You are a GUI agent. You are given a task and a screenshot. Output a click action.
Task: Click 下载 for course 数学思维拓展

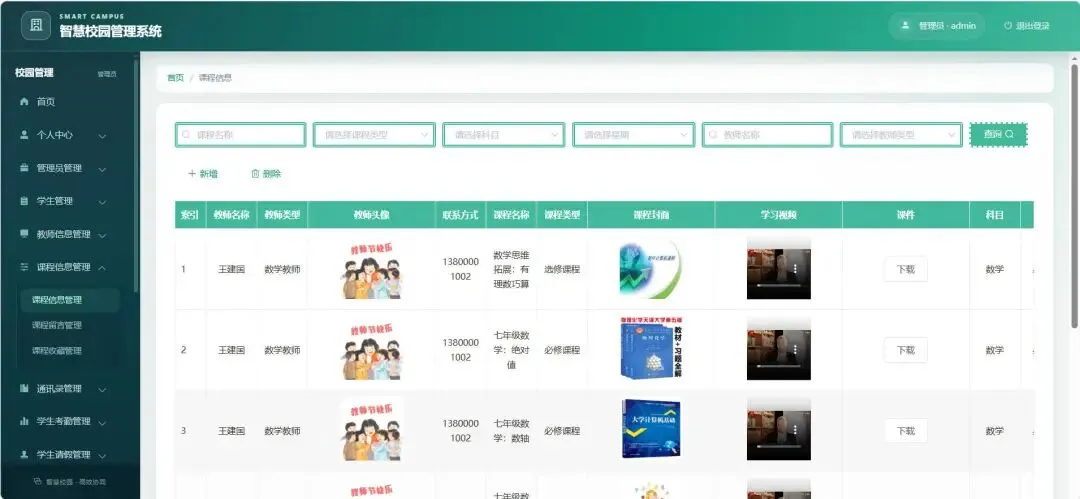pos(905,269)
